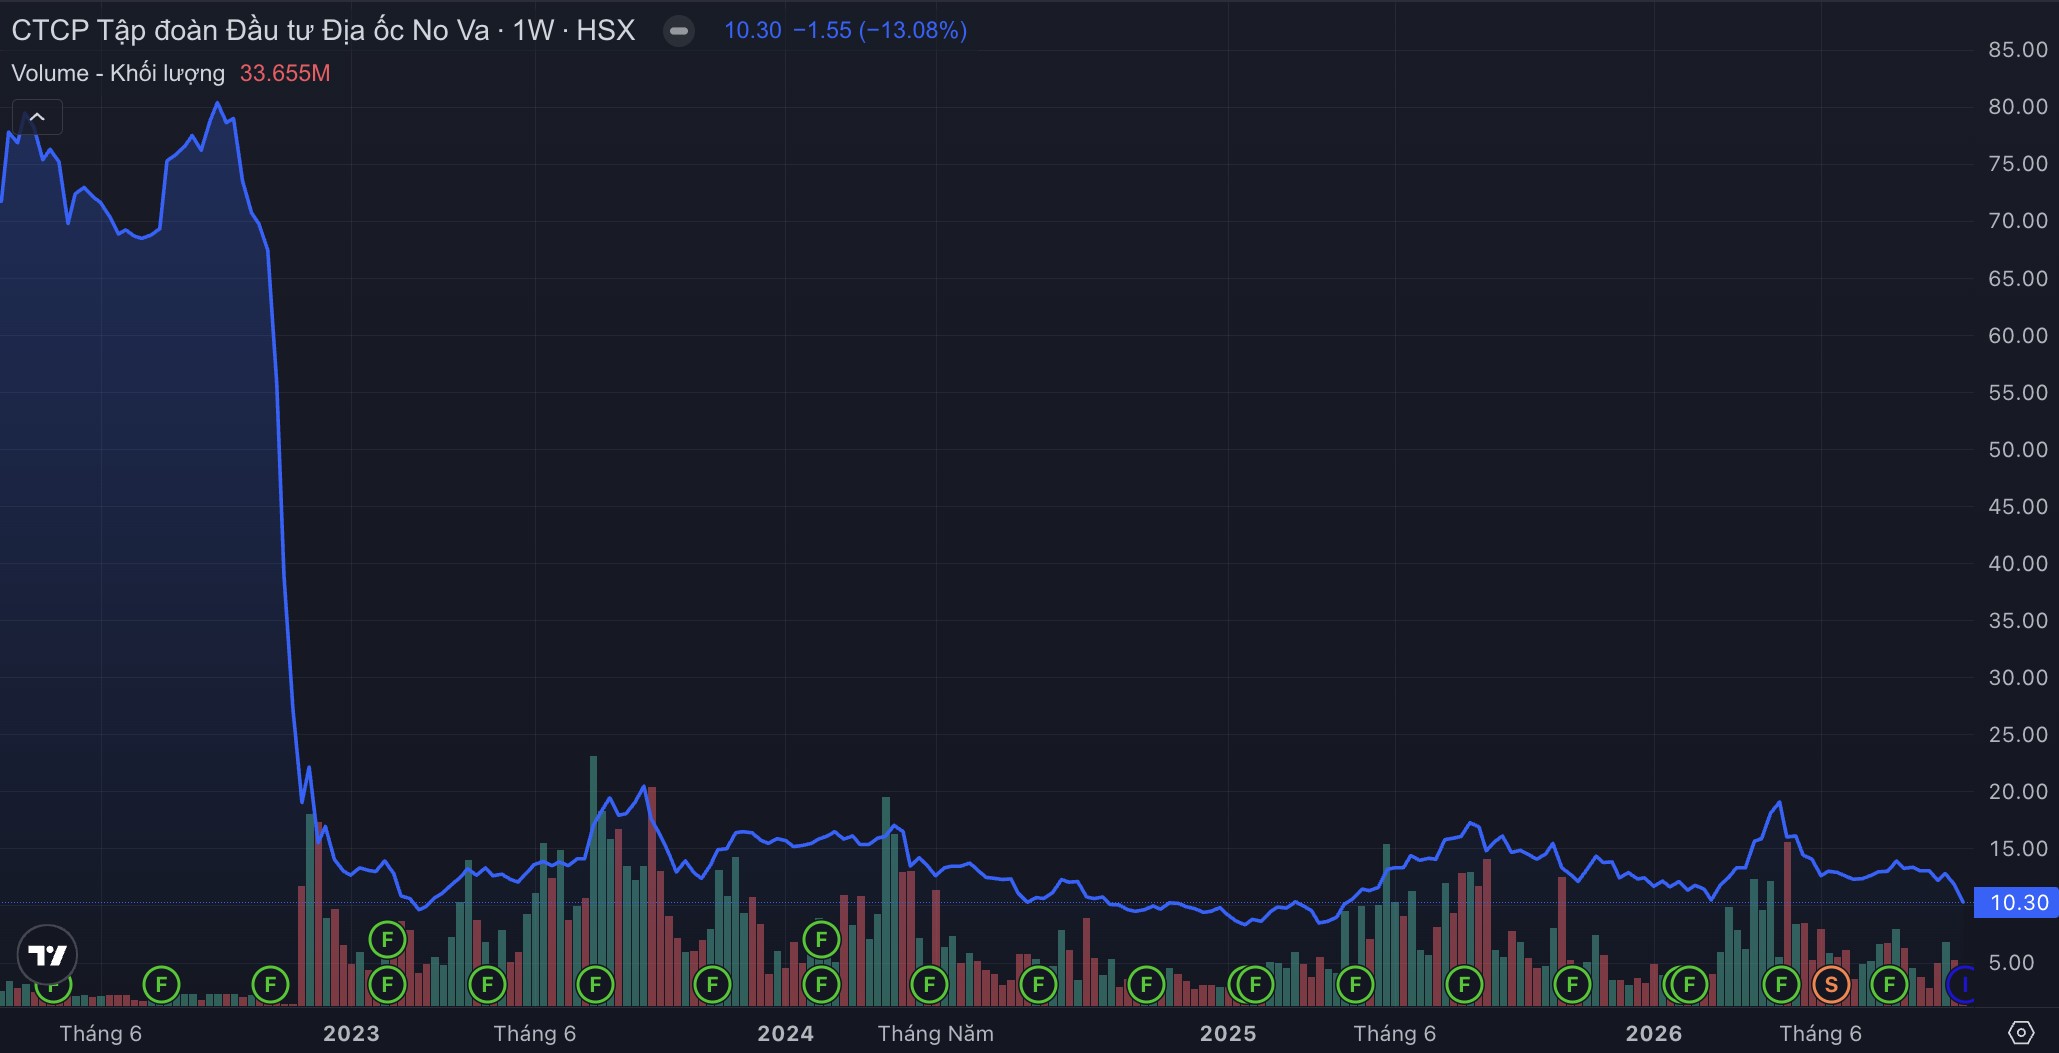
Task: Click the symbol title 'CTCP Tập đoàn Đầu tư Địa ốc No Va'
Action: pos(250,30)
